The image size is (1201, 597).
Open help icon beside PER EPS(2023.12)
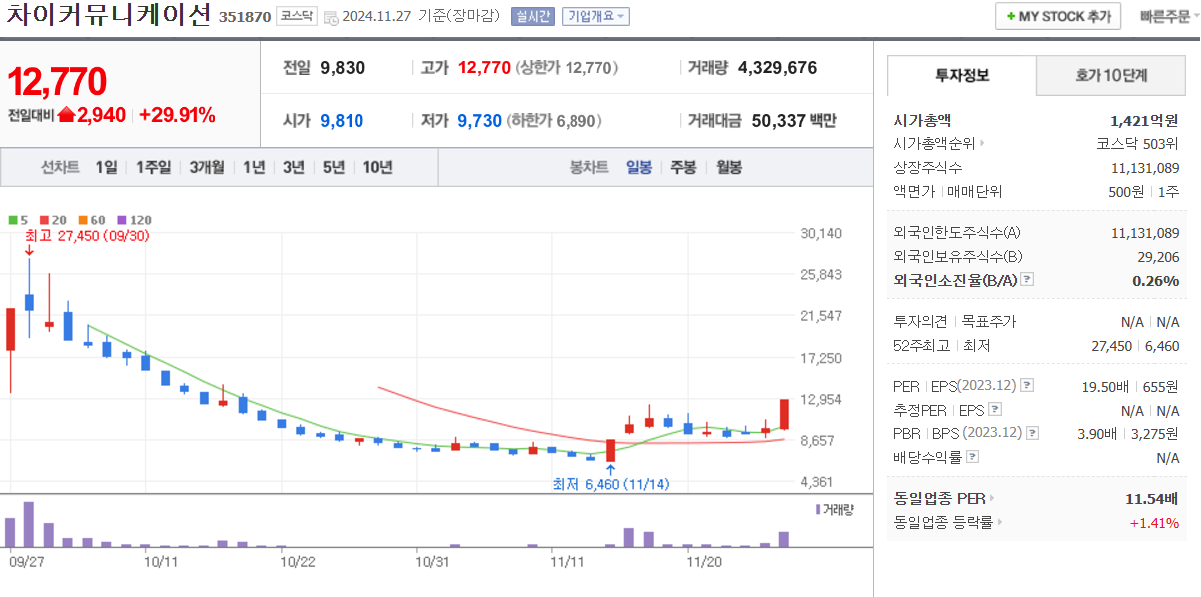tap(1027, 386)
